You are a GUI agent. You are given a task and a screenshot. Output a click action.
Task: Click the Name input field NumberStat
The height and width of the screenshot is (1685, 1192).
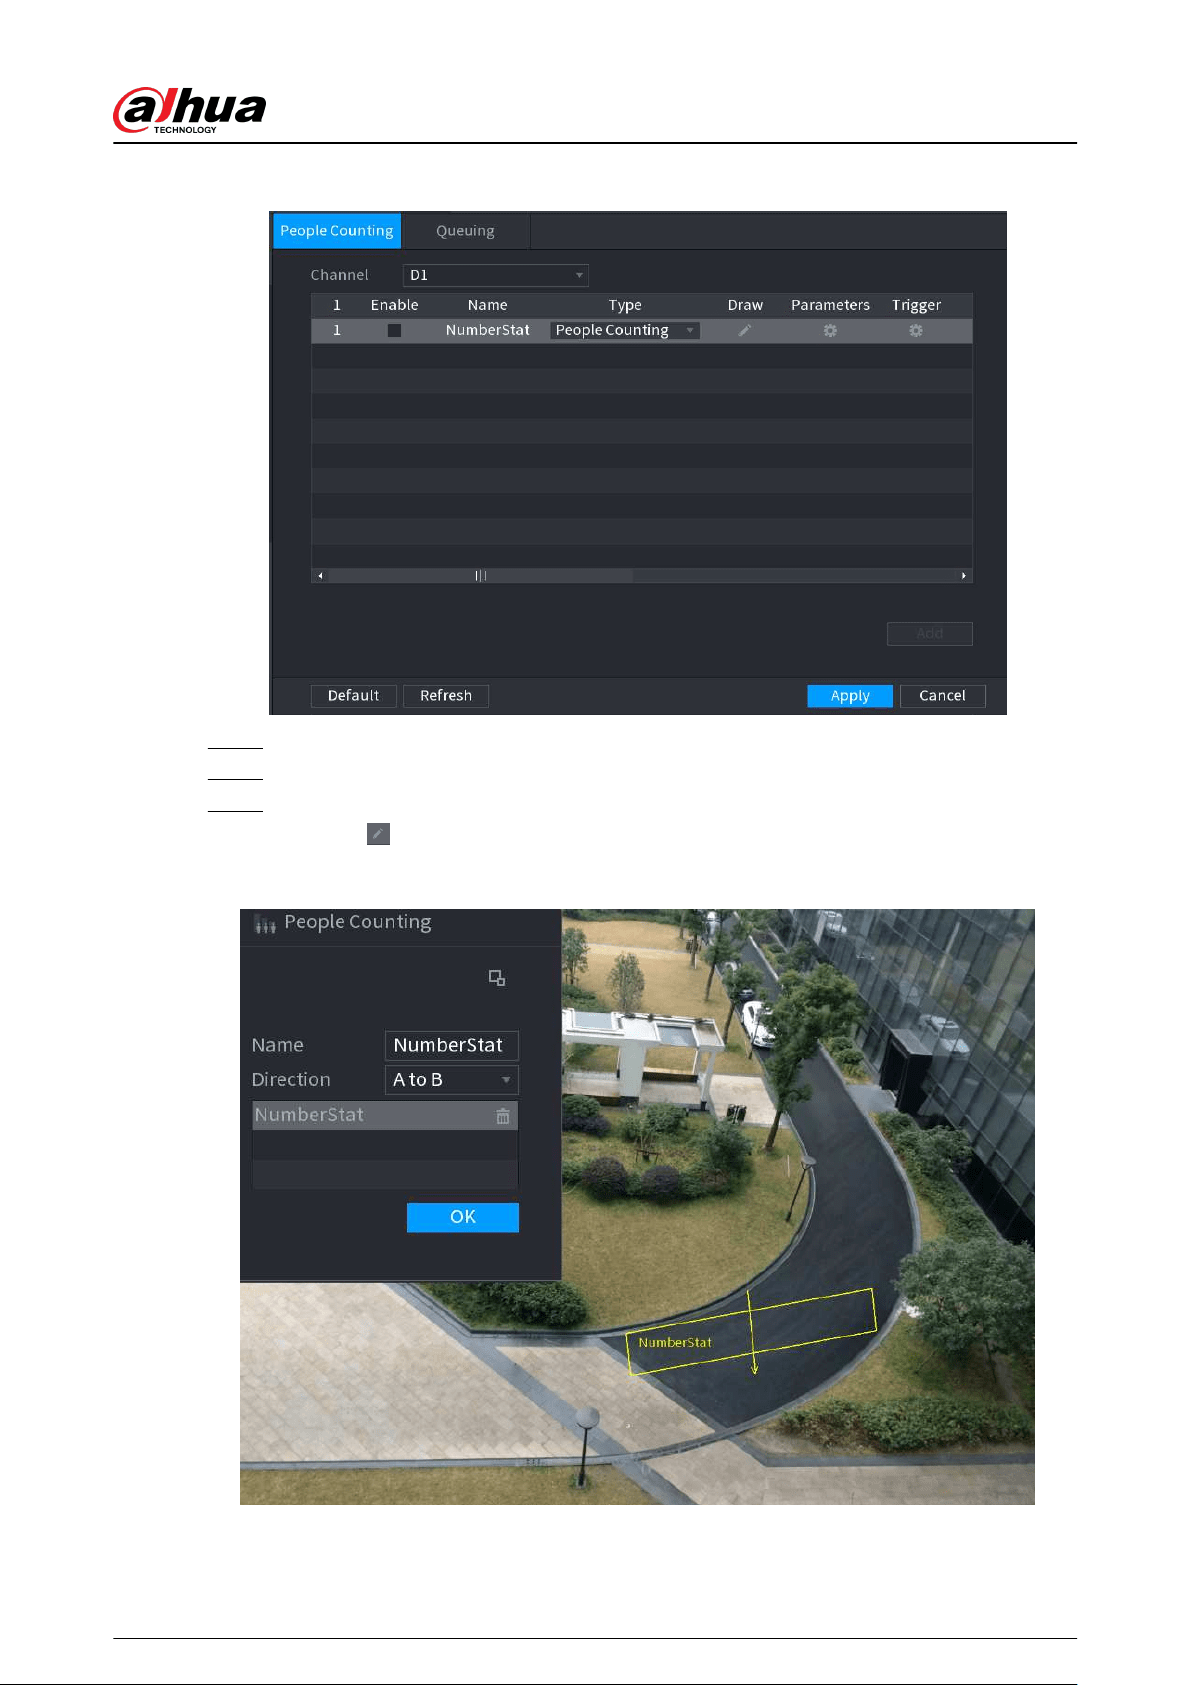point(452,1045)
